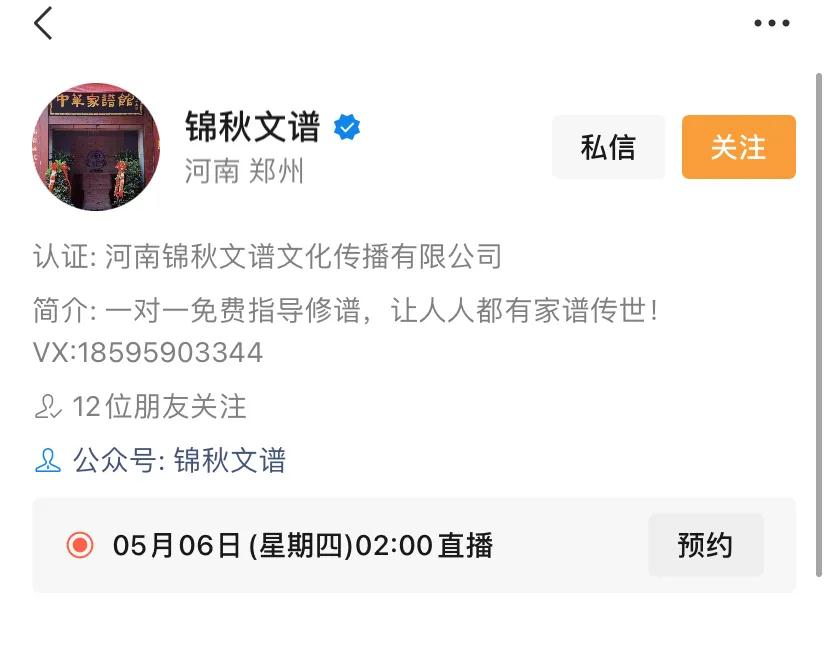Tap the live broadcast announcement card
828x652 pixels.
[x=414, y=545]
